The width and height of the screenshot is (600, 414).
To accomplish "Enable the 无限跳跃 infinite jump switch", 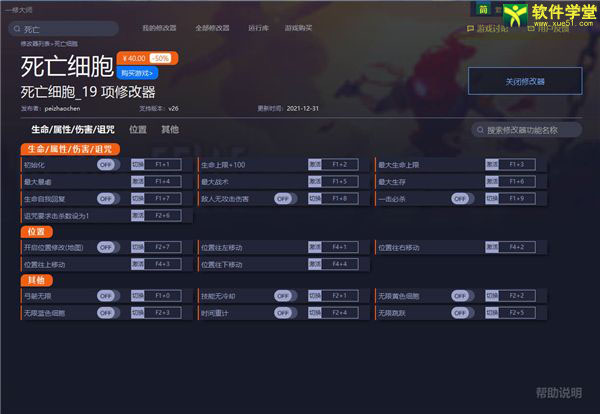I will pyautogui.click(x=461, y=313).
